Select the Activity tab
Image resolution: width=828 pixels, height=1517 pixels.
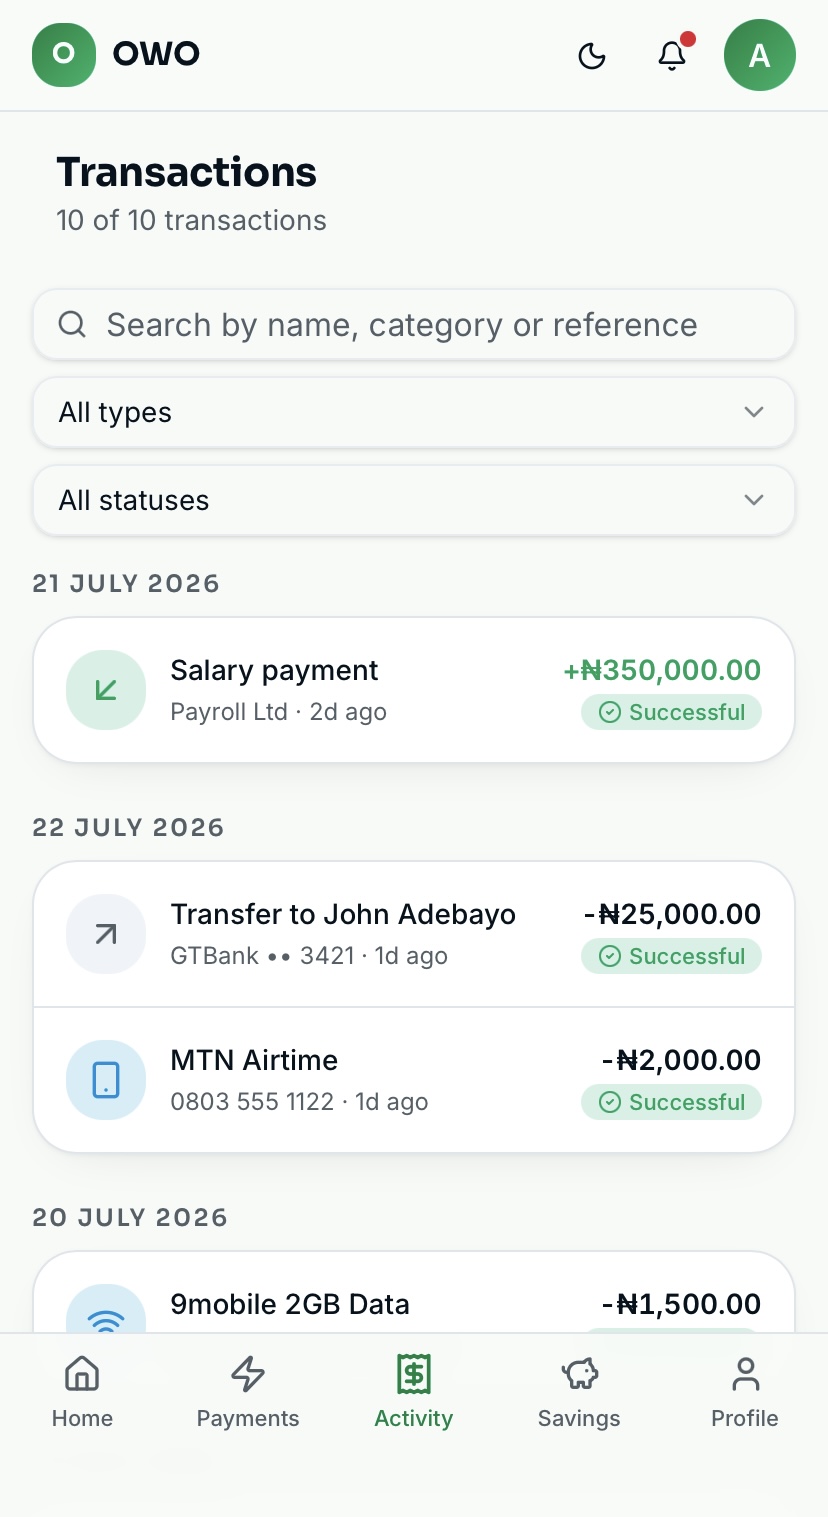[x=414, y=1392]
